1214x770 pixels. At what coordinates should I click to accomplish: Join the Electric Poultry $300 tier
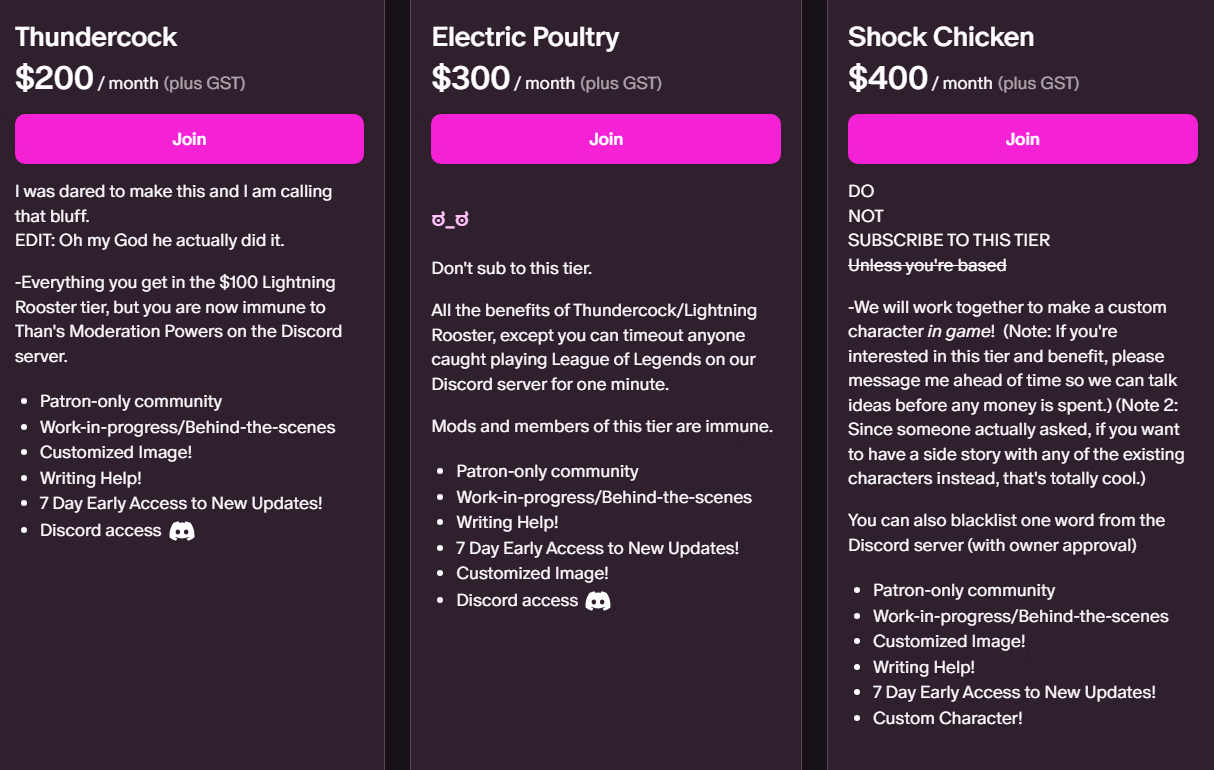605,139
